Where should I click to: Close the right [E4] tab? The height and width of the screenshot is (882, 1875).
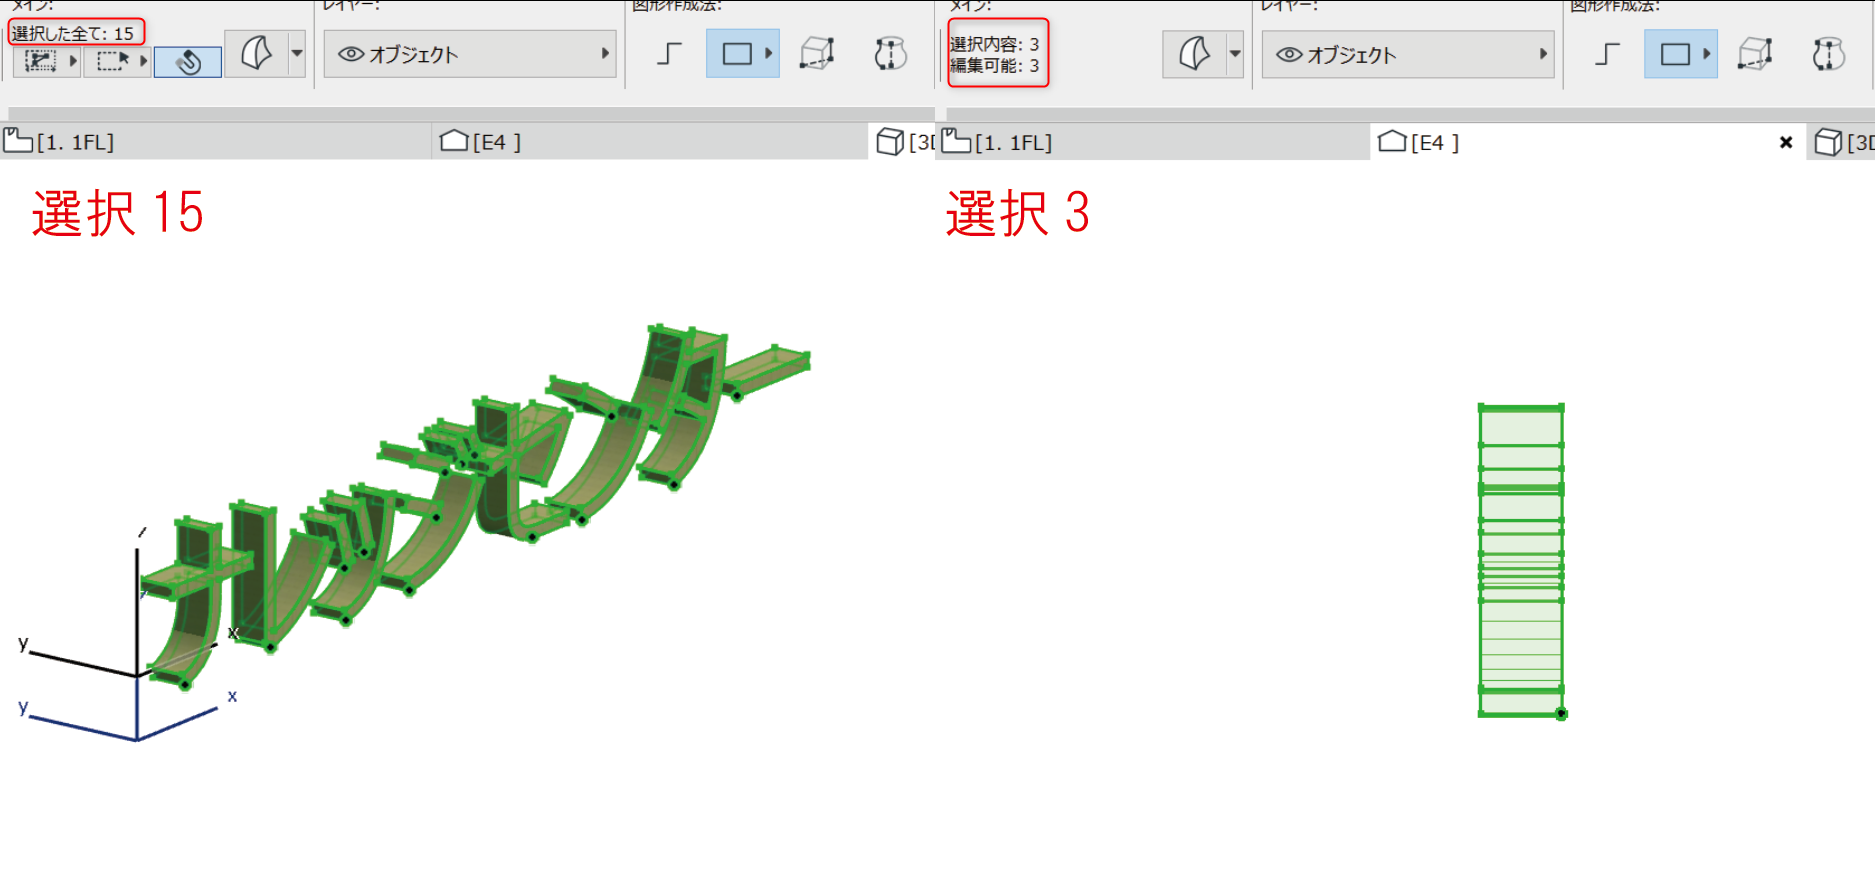(x=1786, y=143)
